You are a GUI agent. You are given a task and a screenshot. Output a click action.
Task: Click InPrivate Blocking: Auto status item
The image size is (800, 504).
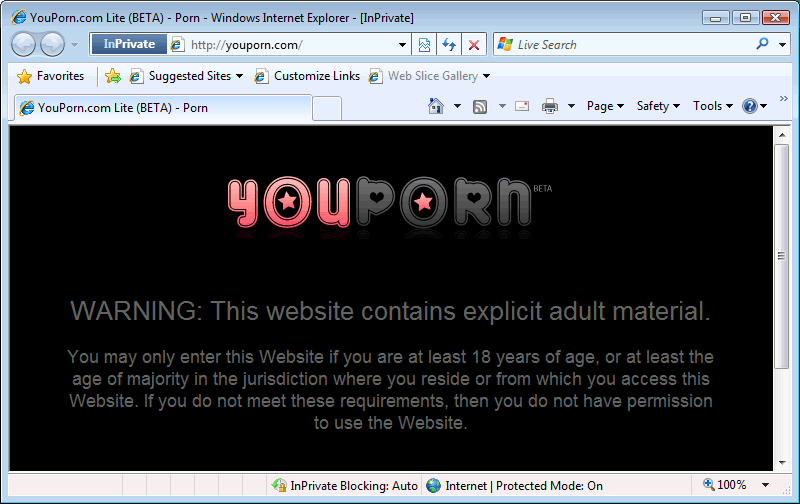click(x=345, y=486)
